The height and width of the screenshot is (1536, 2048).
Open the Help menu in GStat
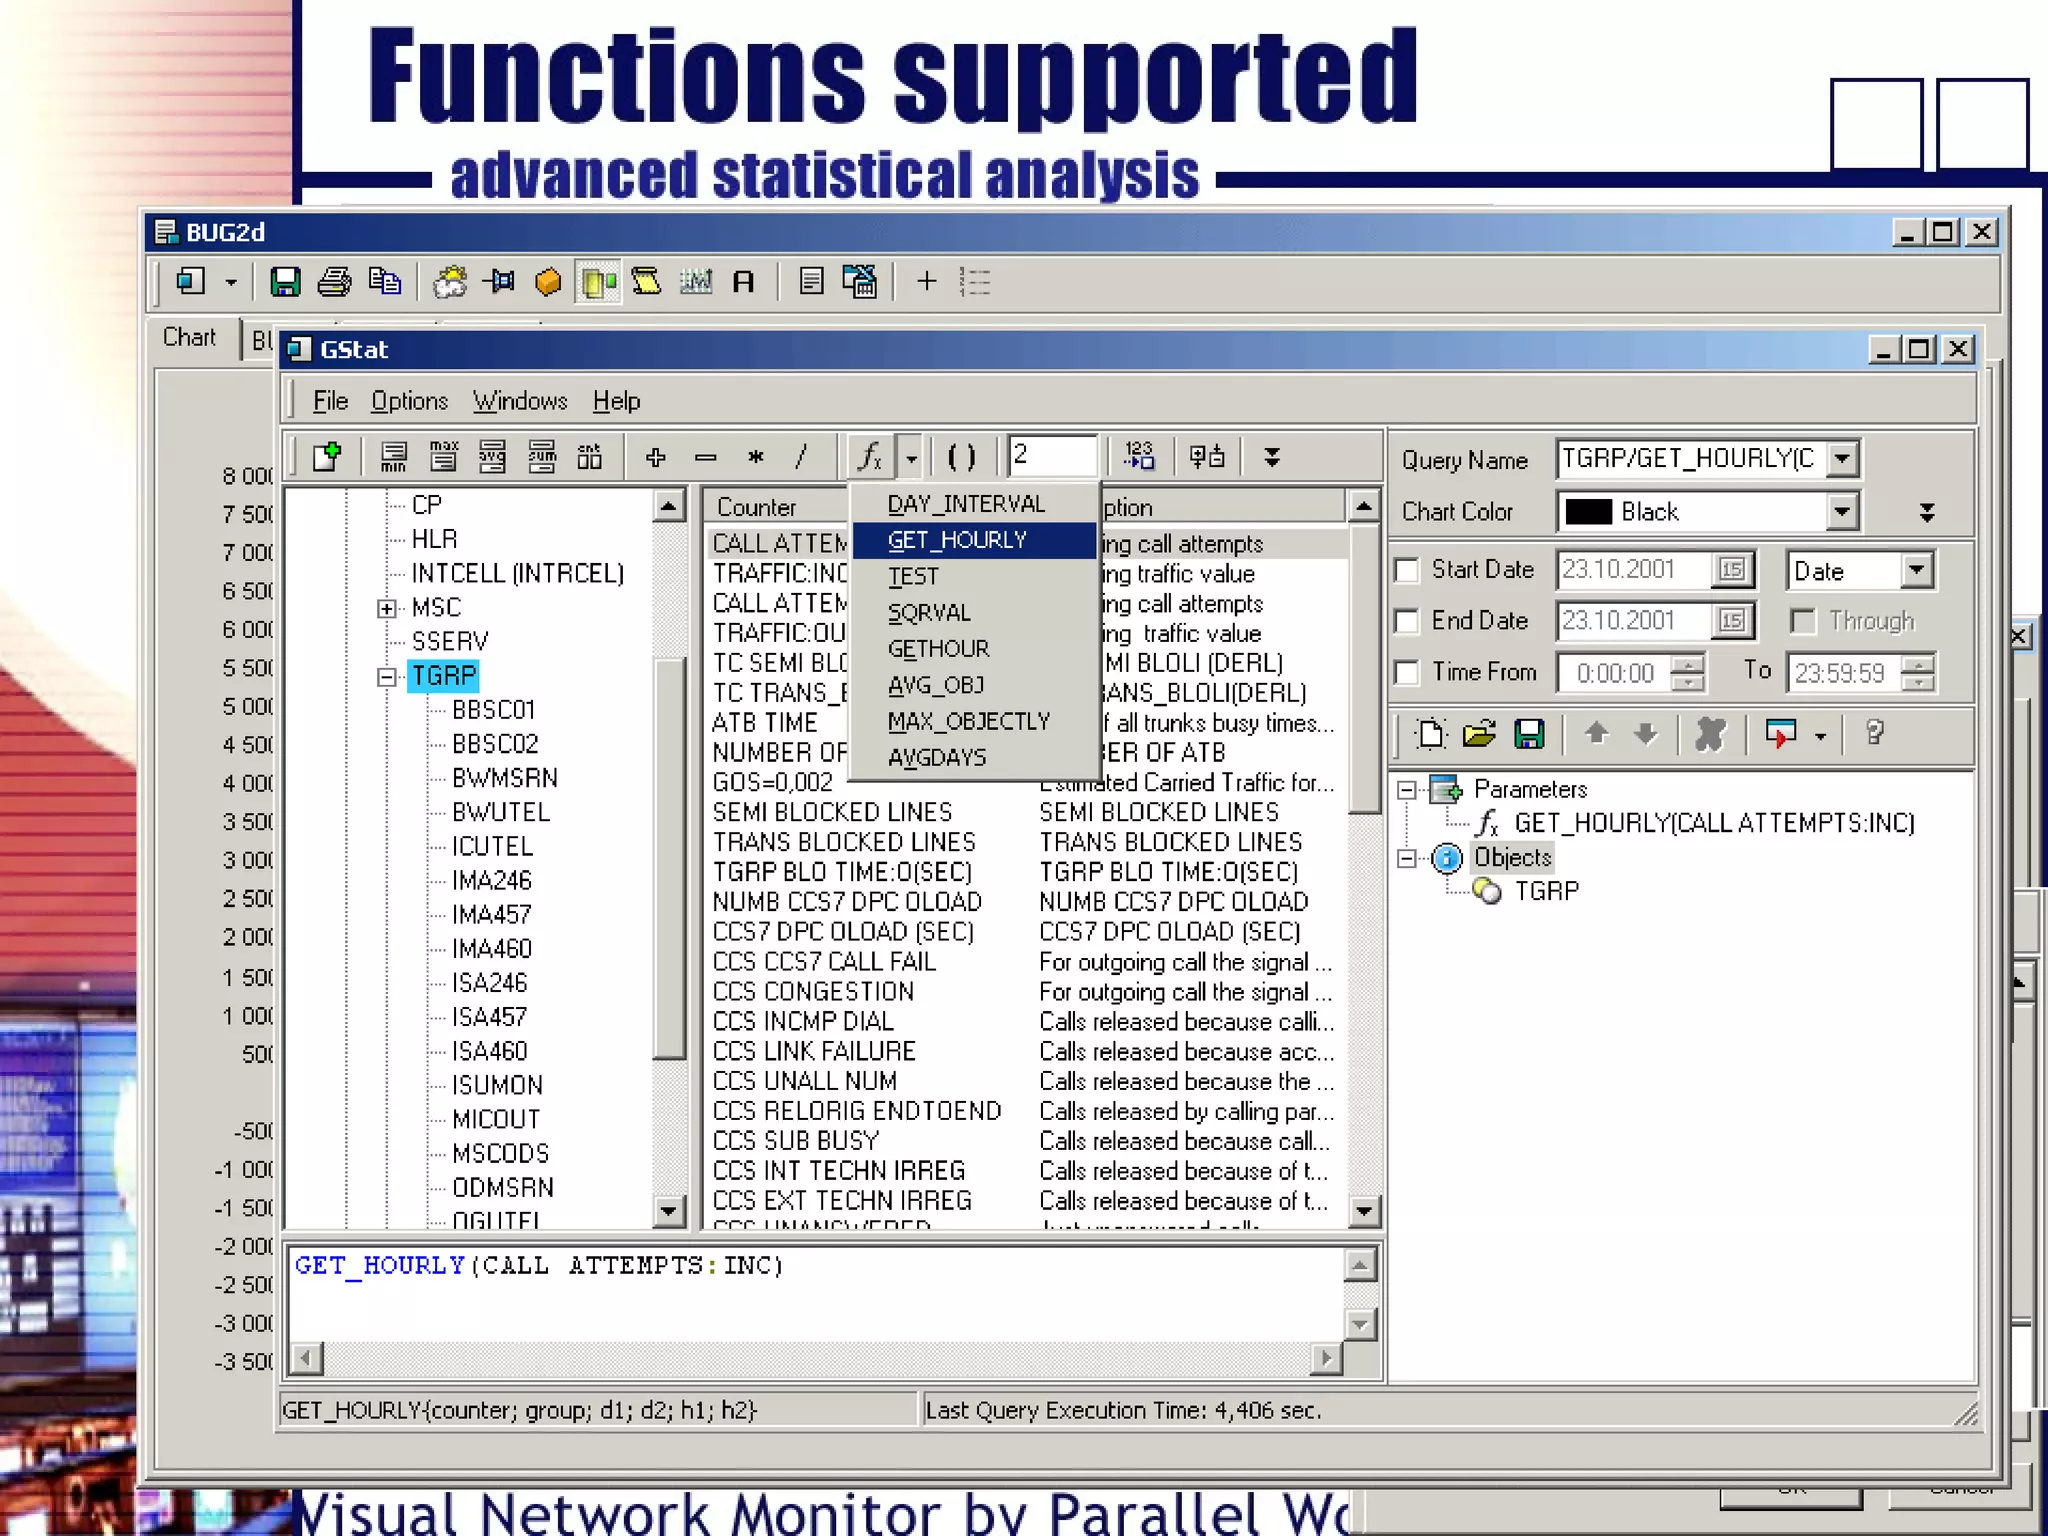coord(616,401)
